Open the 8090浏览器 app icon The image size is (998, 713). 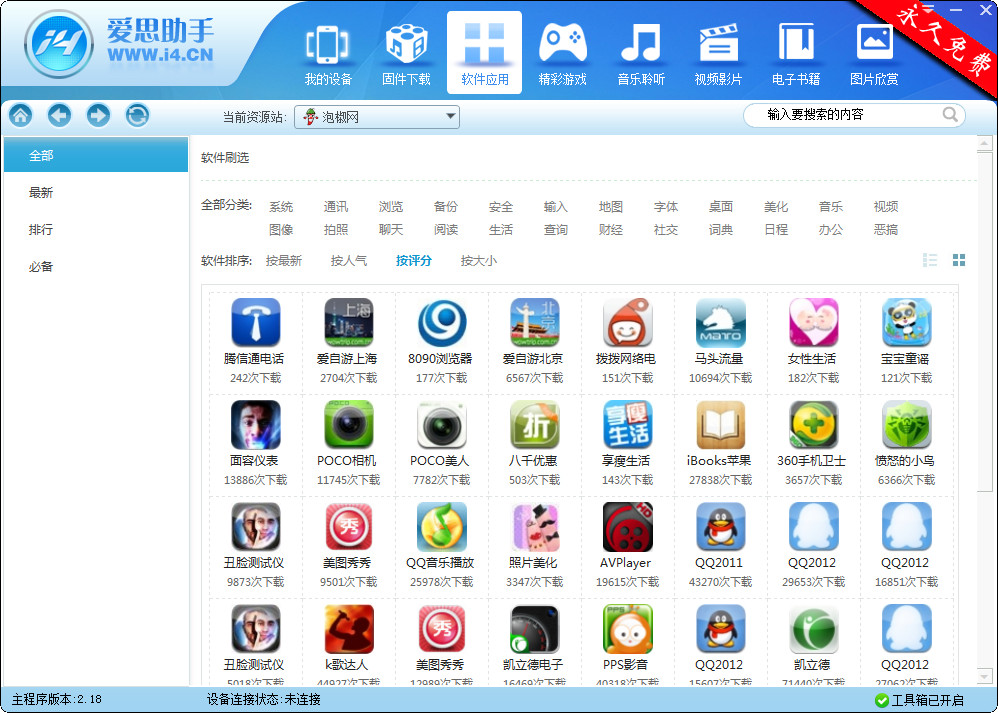pyautogui.click(x=442, y=322)
